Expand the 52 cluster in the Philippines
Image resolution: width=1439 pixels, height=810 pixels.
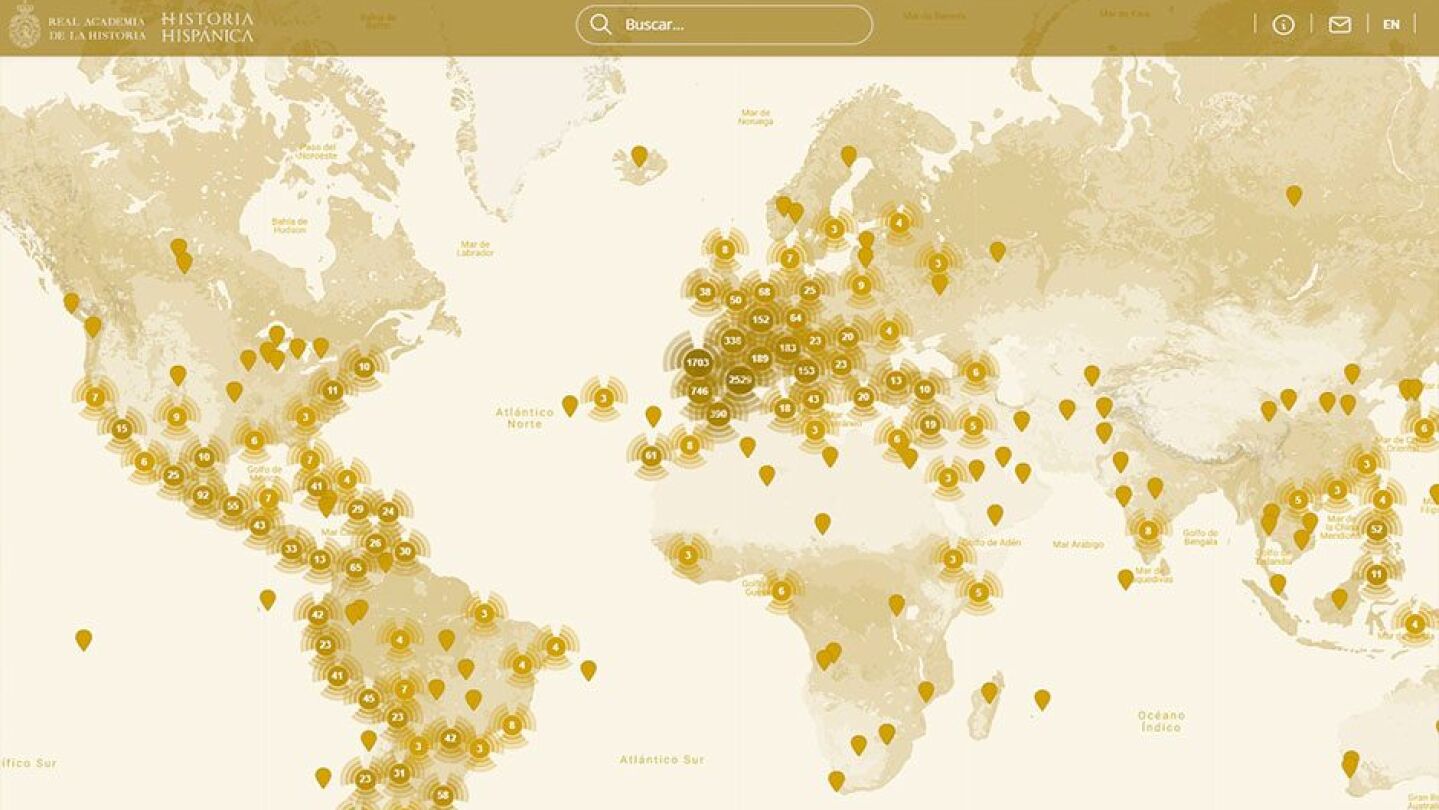[1377, 529]
